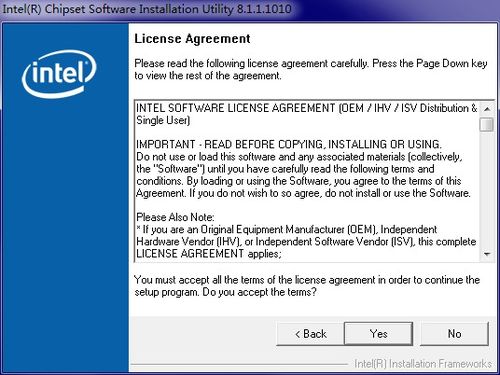
Task: Click the Do not use or load this software line
Action: [299, 157]
